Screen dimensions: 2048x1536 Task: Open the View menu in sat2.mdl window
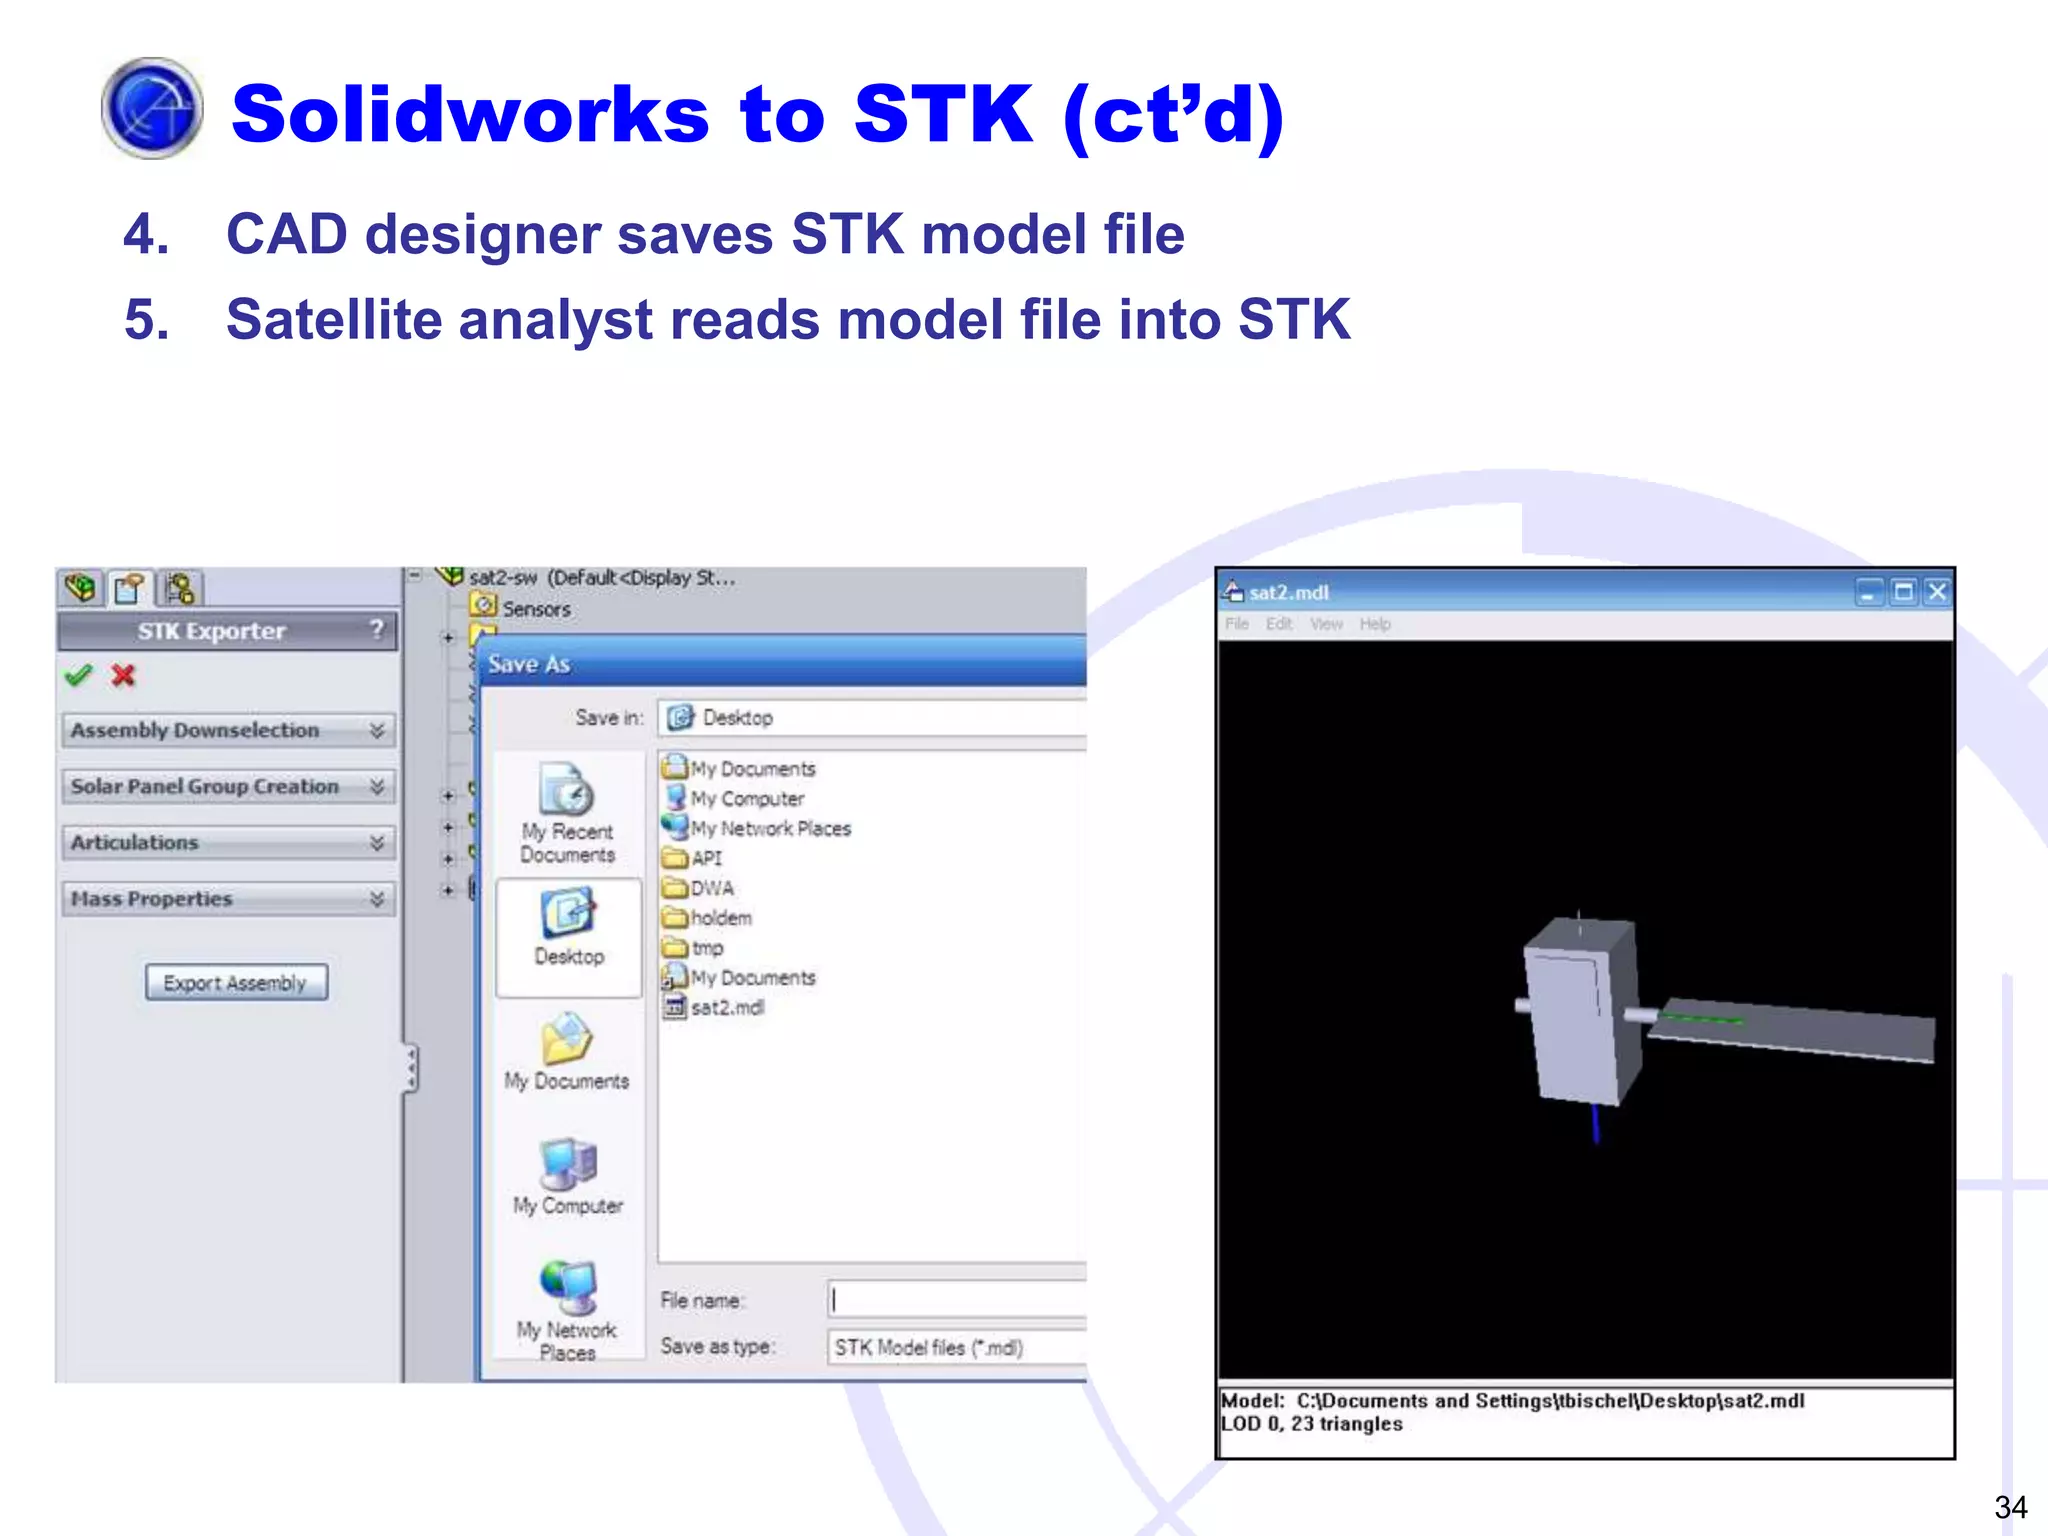coord(1327,624)
